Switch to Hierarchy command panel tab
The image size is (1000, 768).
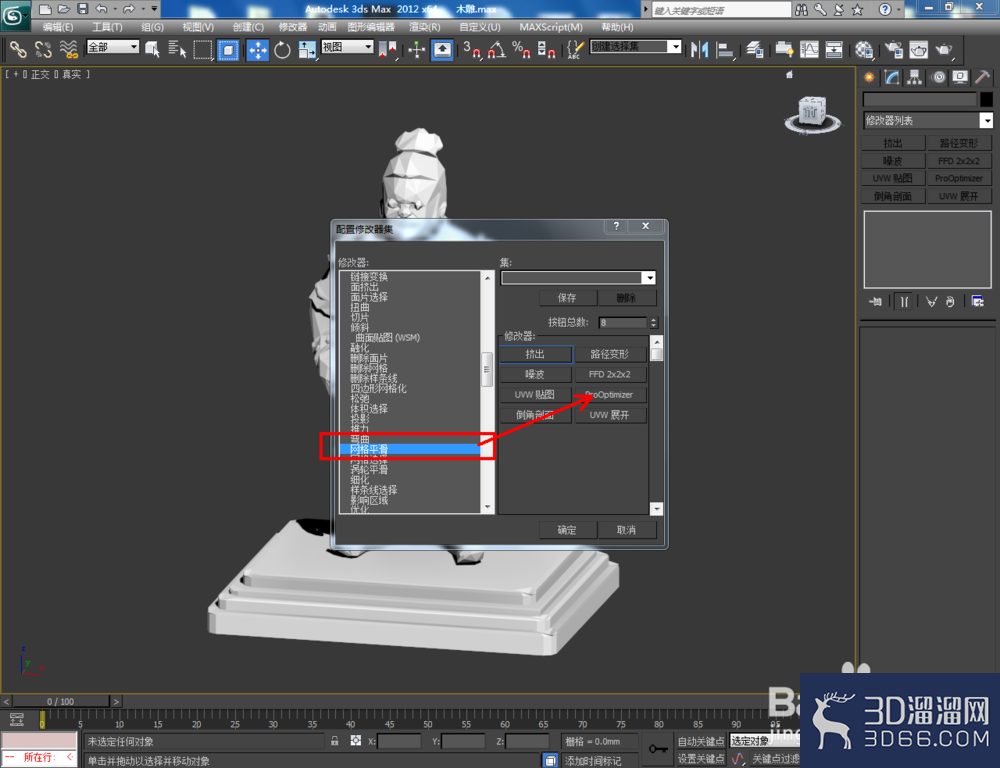(915, 78)
